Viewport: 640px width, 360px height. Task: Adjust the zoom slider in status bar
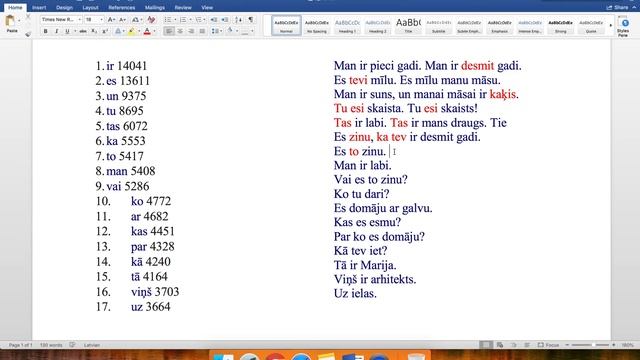pyautogui.click(x=590, y=345)
